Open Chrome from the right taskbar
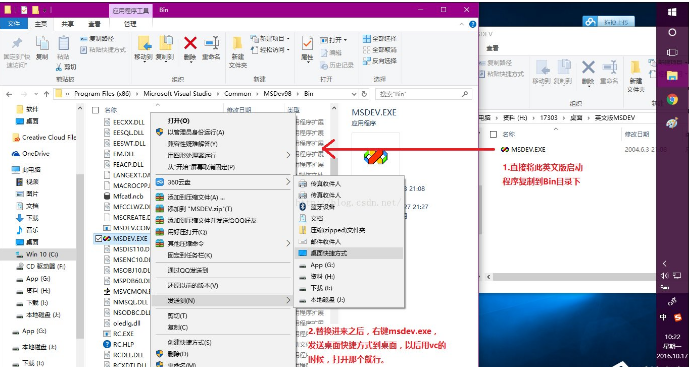The height and width of the screenshot is (367, 692). (x=672, y=100)
